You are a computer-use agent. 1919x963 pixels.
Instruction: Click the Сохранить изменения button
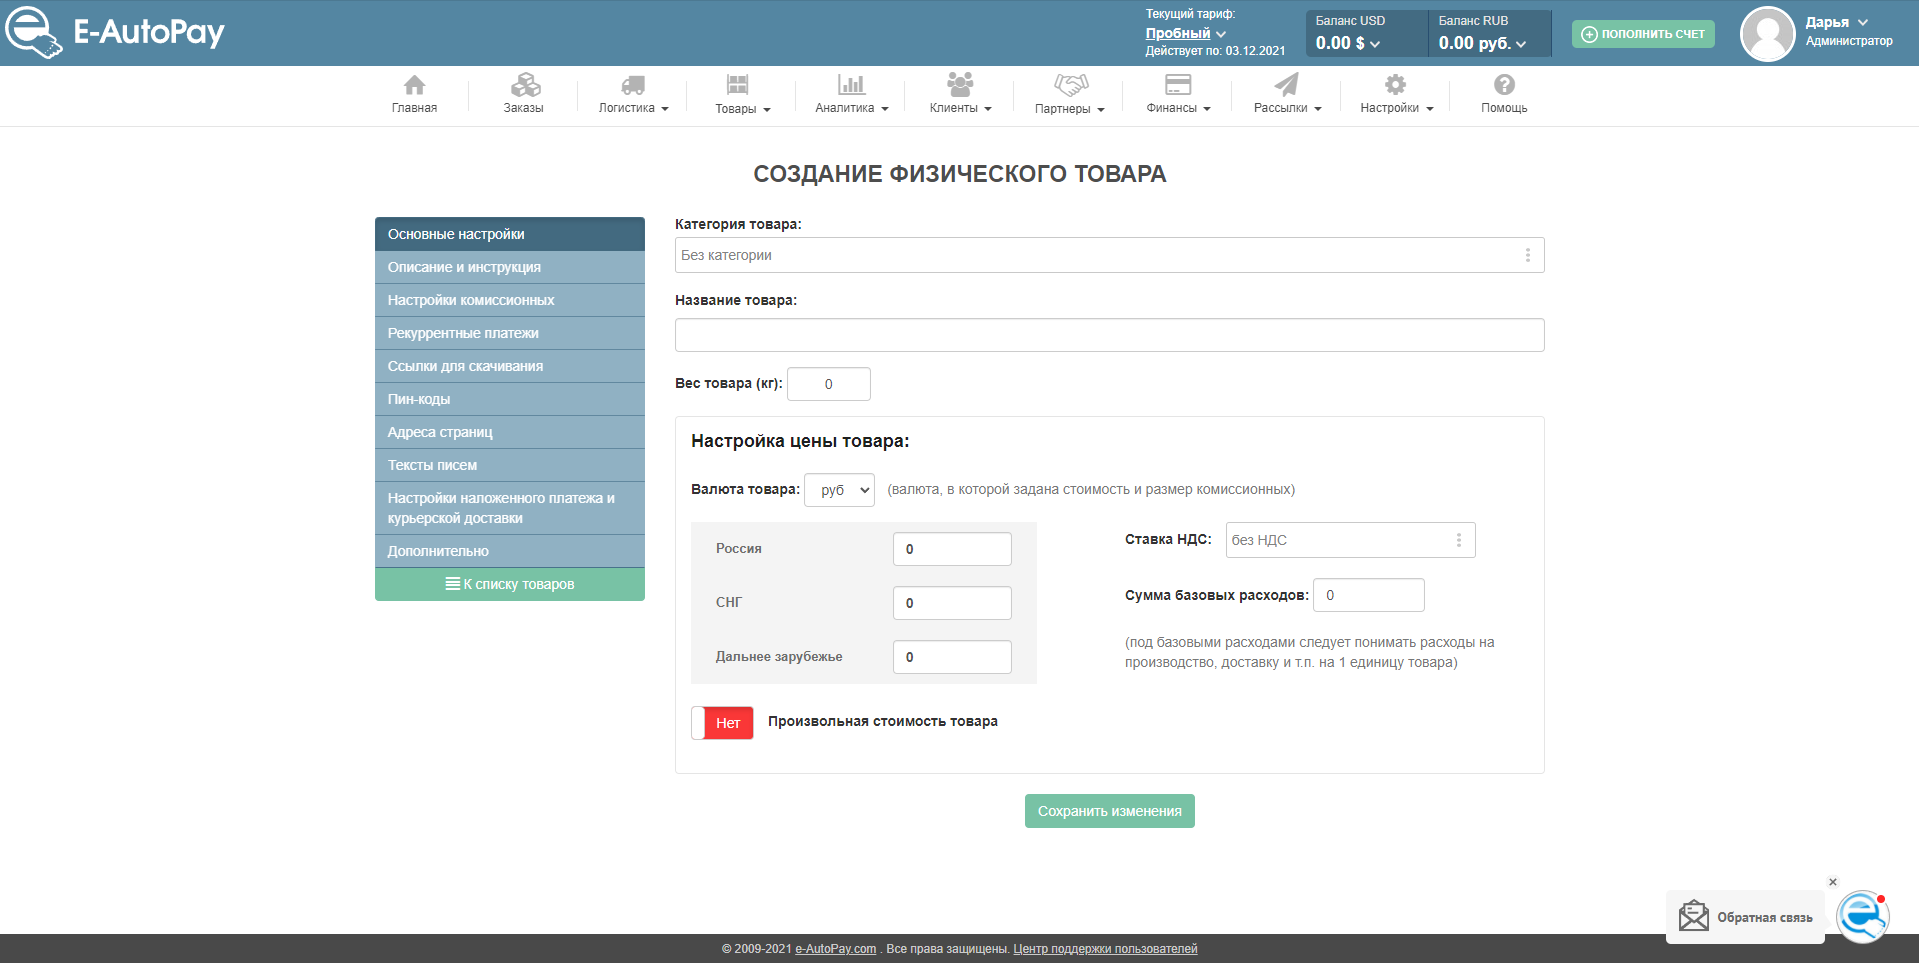pos(1109,811)
